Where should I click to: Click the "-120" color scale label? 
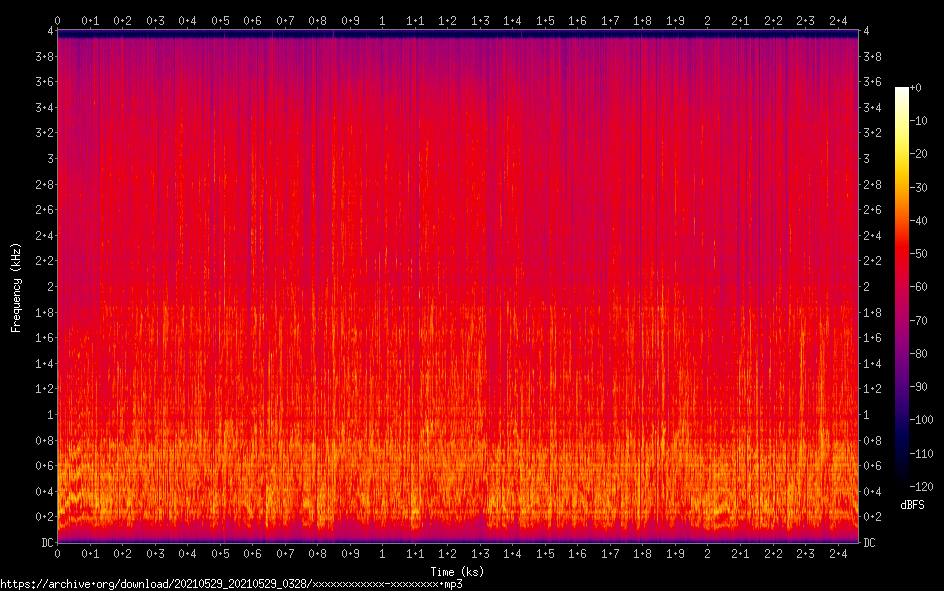921,486
